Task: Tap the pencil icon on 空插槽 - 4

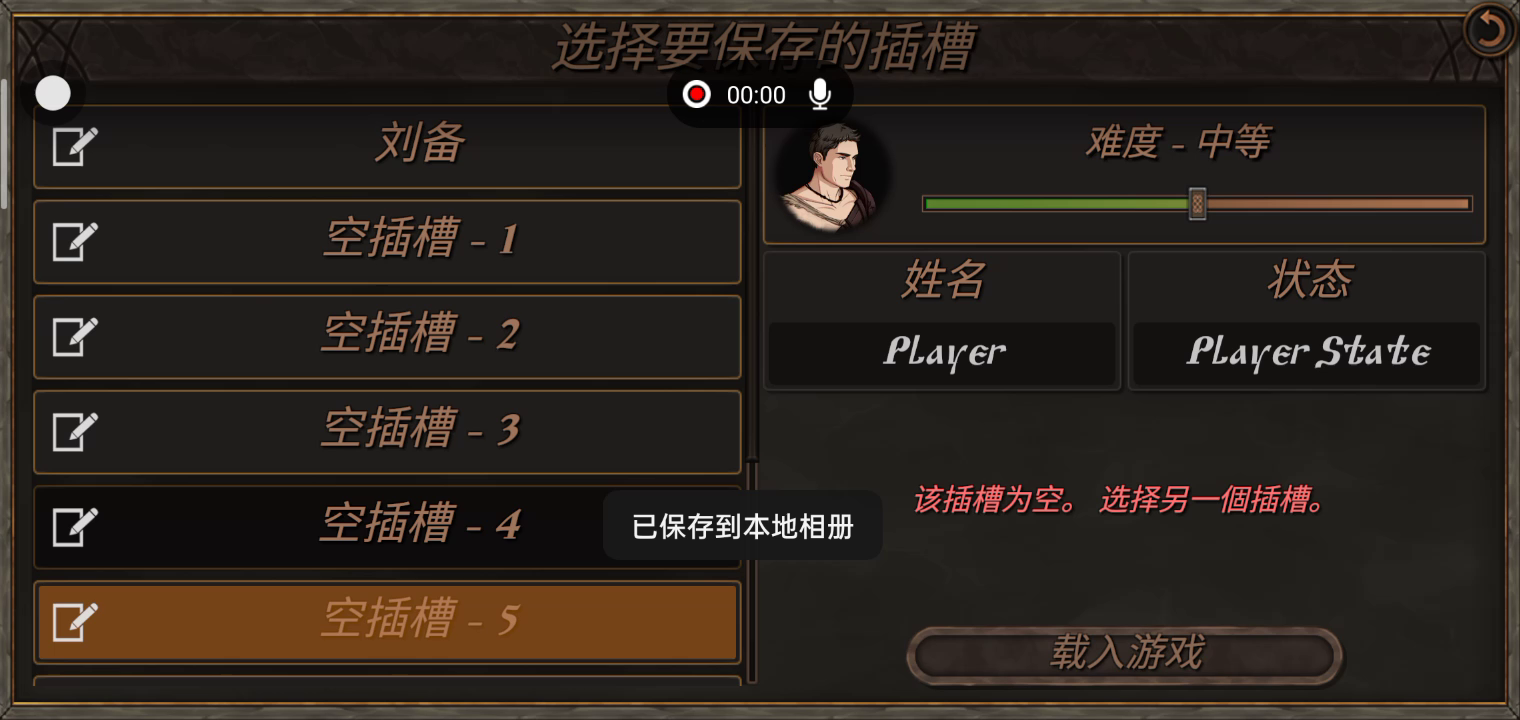Action: click(x=75, y=526)
